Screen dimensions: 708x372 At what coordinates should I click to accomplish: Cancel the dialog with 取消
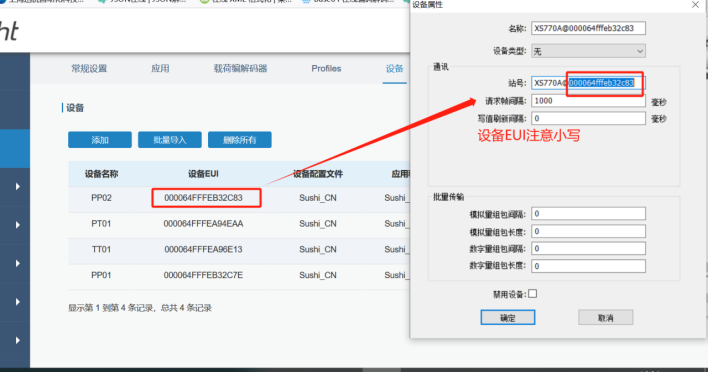606,317
